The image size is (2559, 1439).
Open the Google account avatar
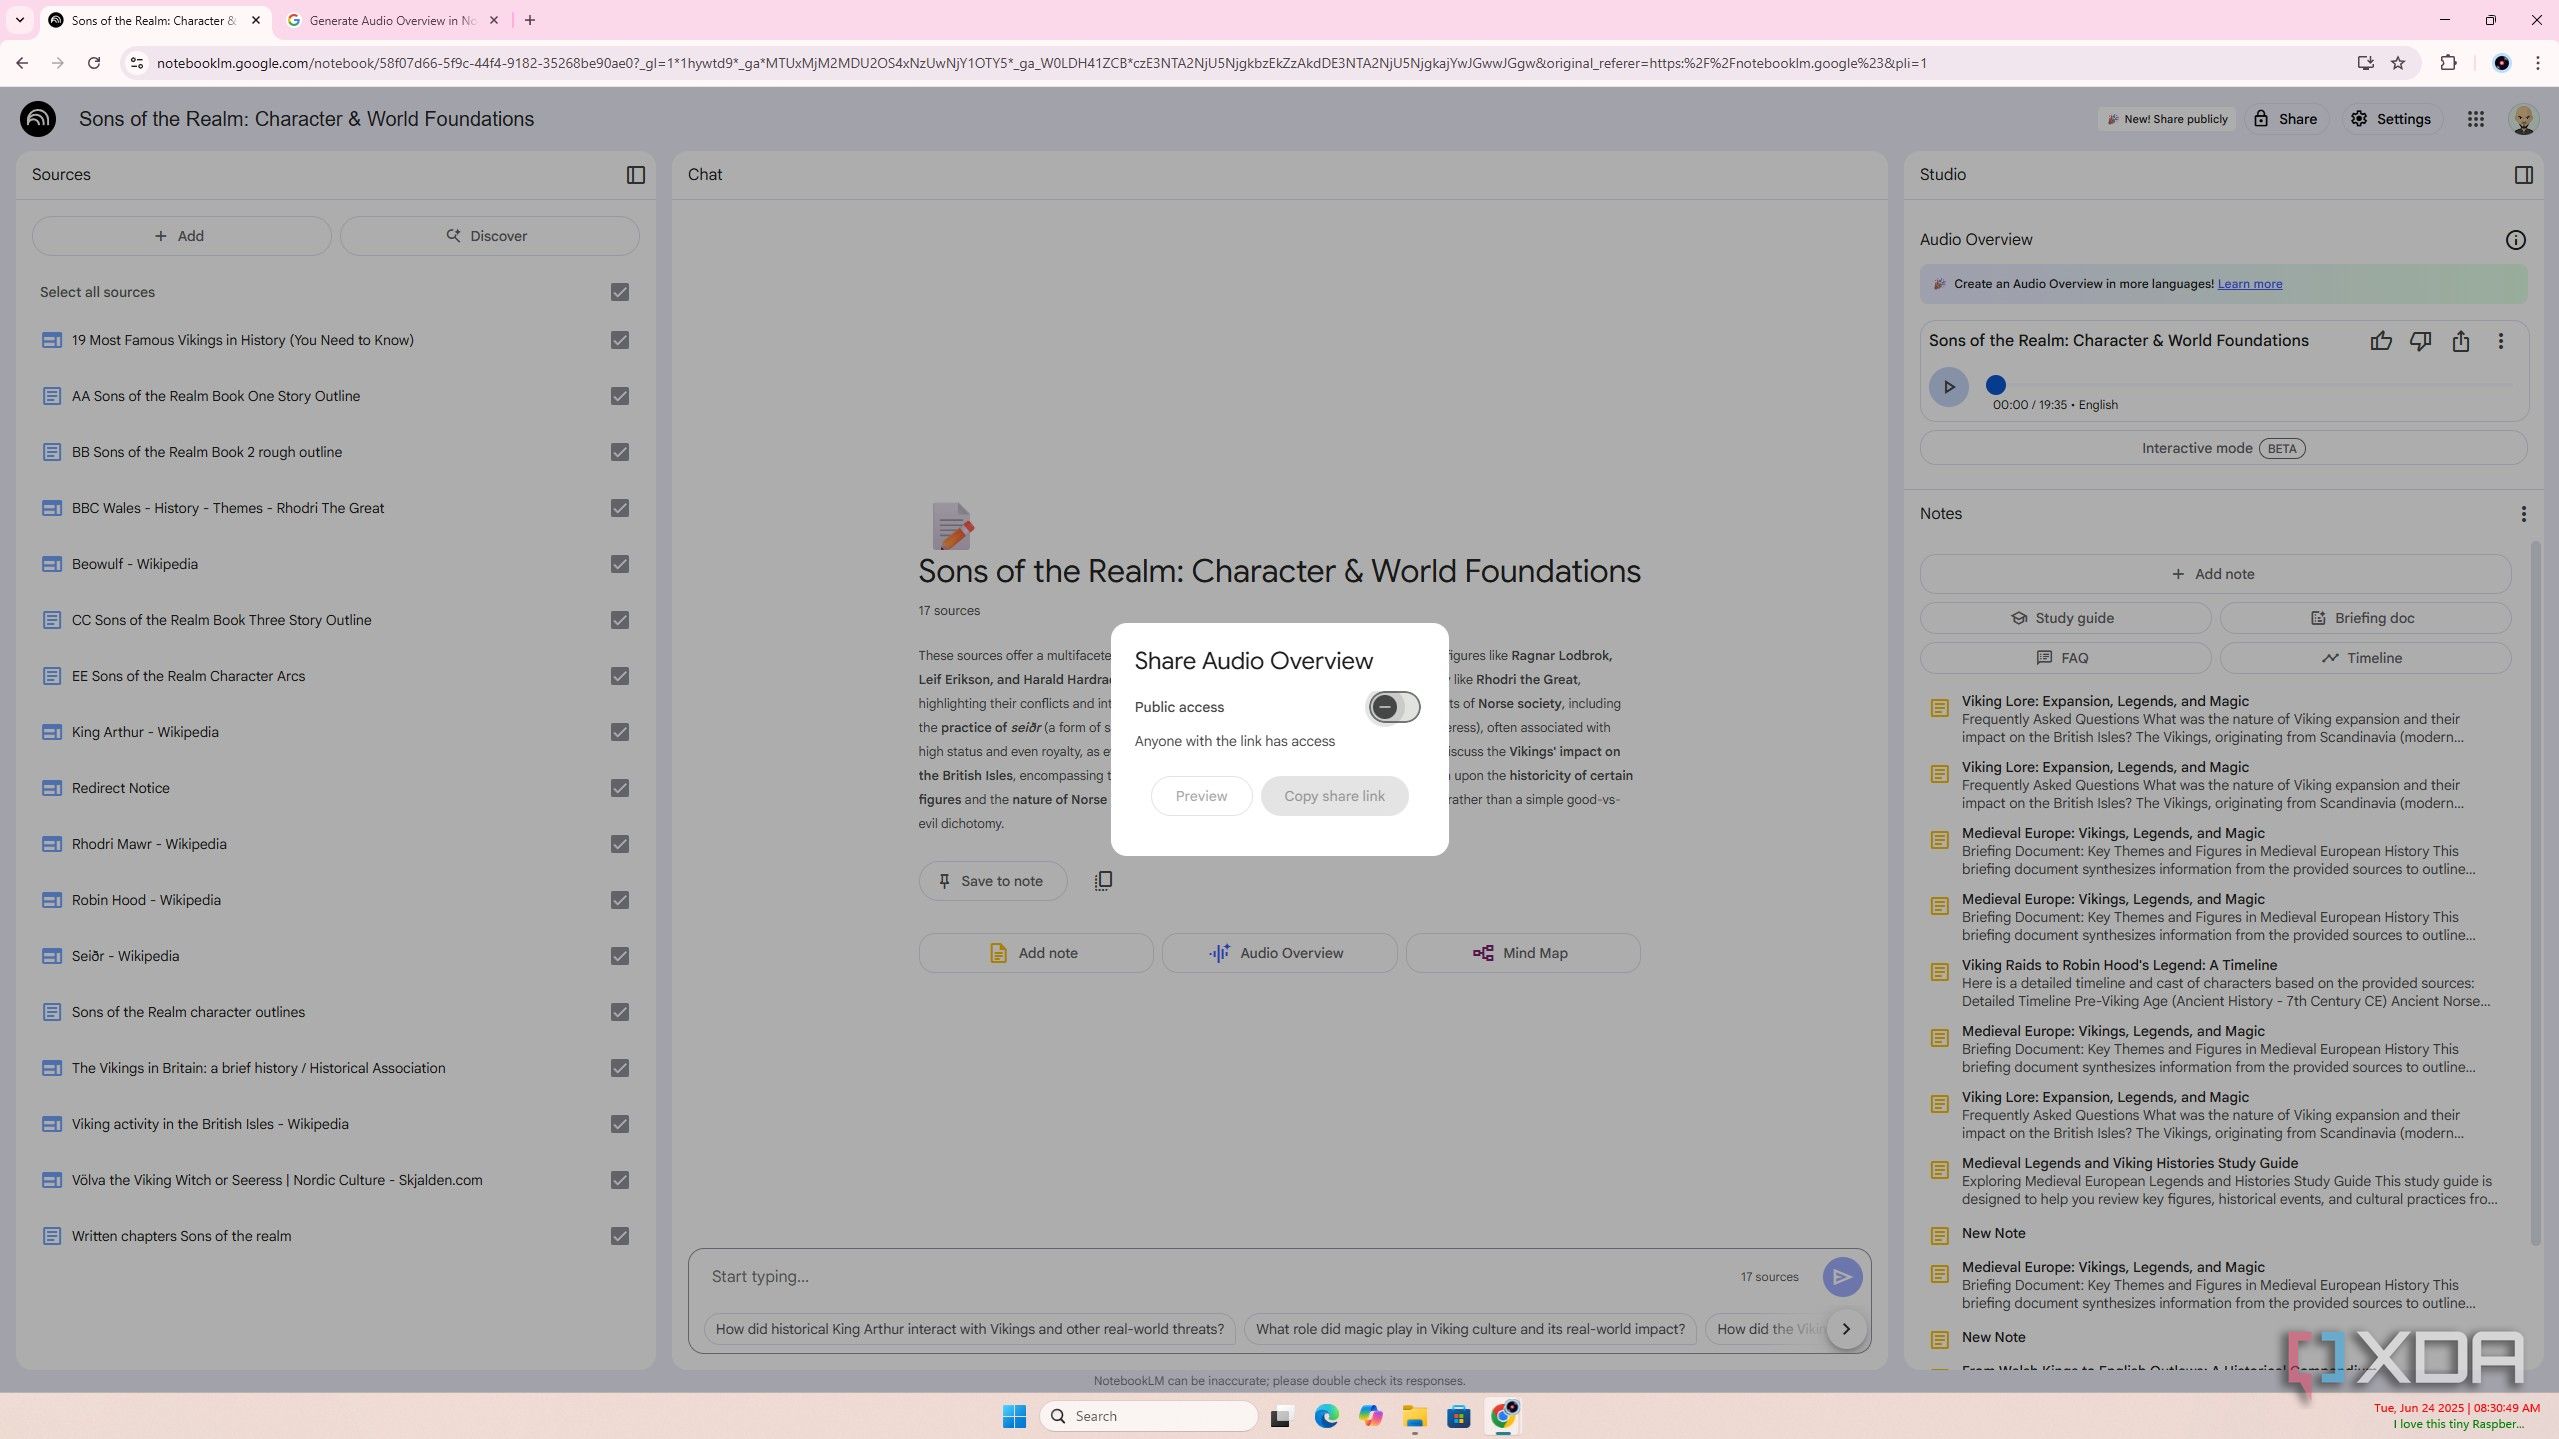click(2523, 119)
